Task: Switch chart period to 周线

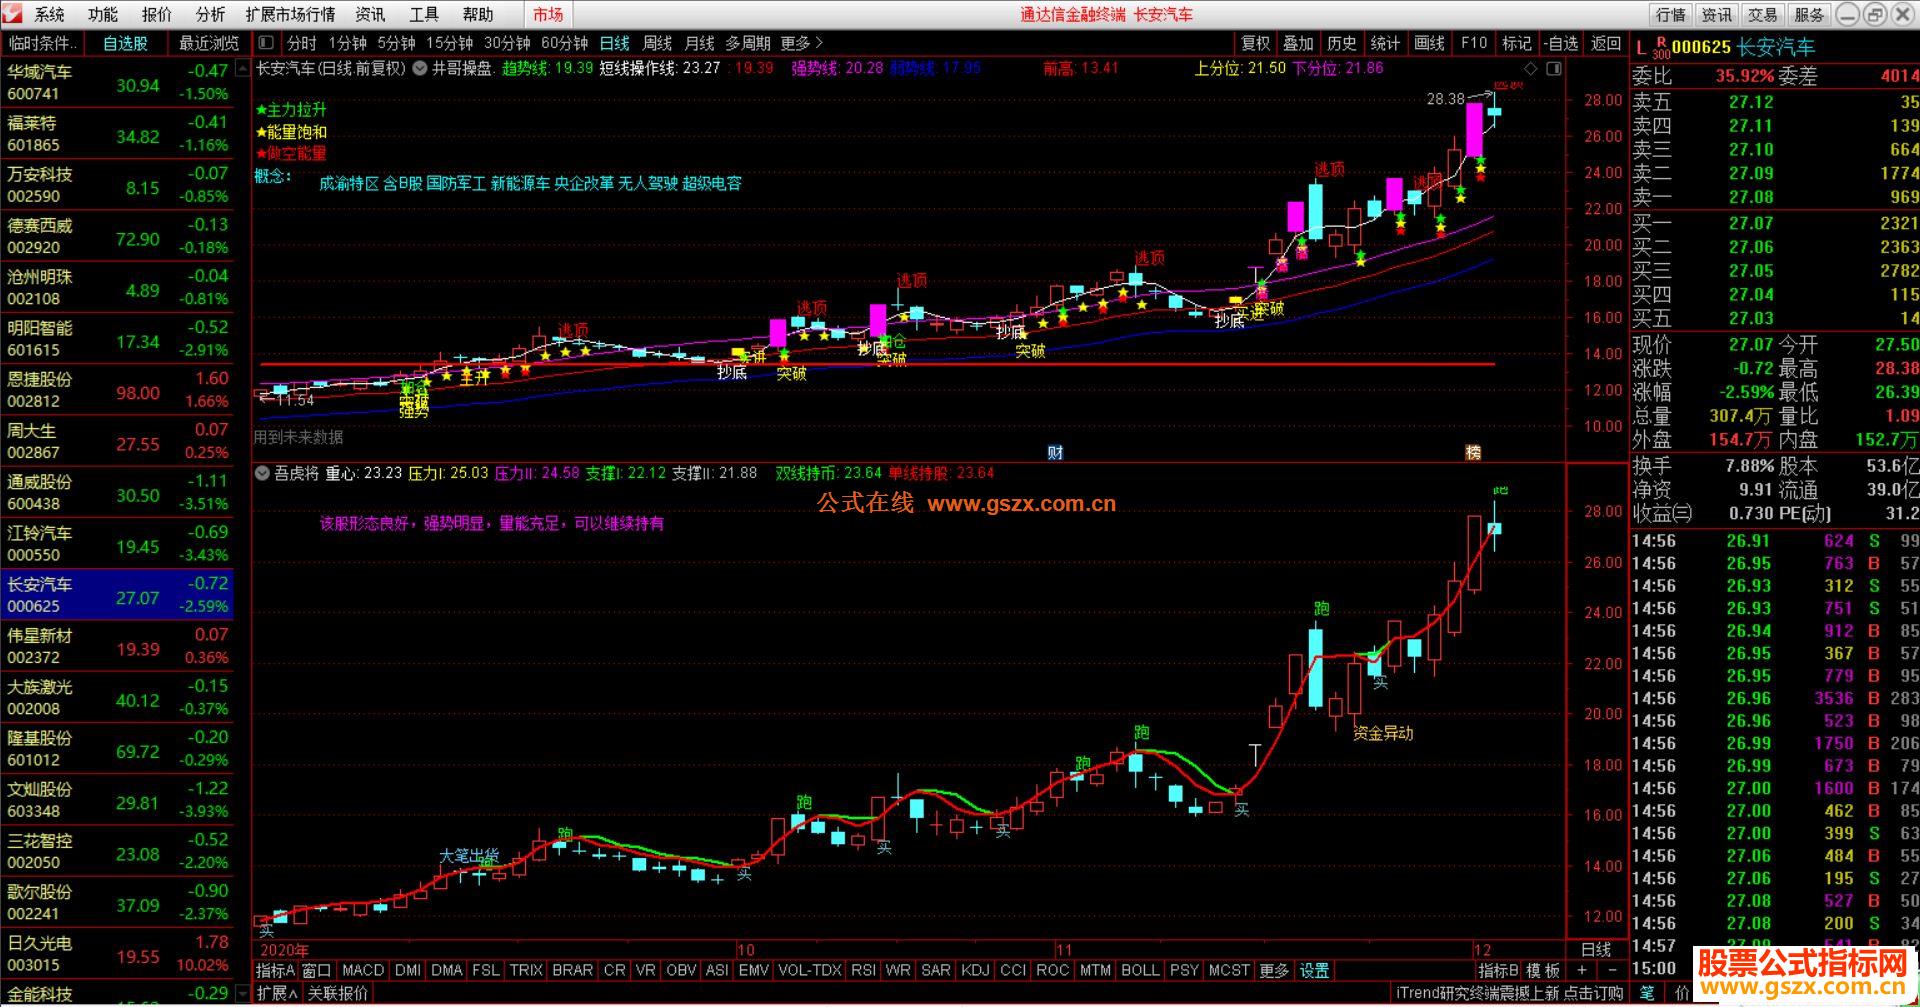Action: click(x=657, y=43)
